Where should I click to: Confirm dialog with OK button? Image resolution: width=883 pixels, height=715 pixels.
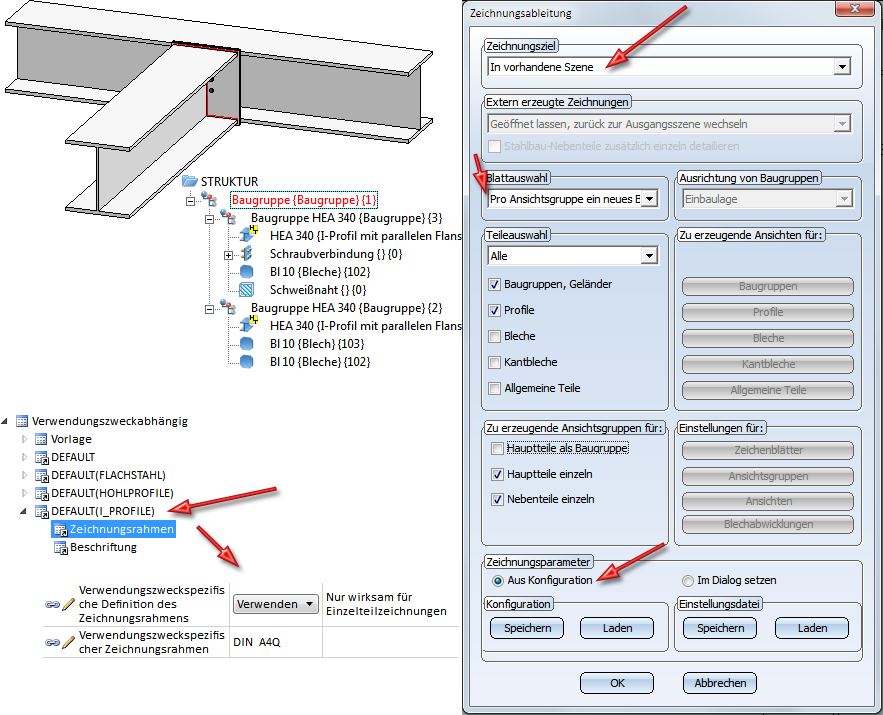coord(617,683)
